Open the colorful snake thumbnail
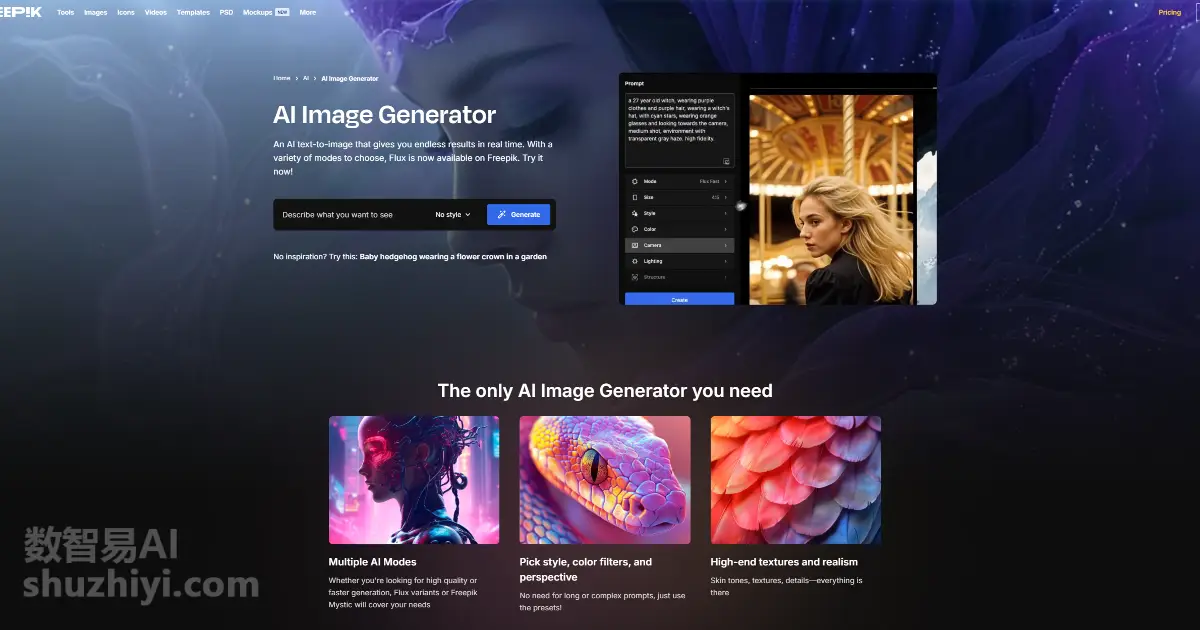The image size is (1200, 630). pos(605,480)
